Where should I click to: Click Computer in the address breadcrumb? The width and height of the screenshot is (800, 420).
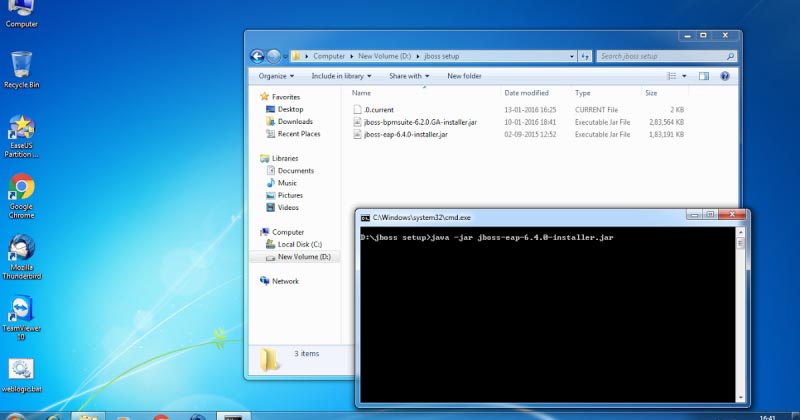pos(329,56)
